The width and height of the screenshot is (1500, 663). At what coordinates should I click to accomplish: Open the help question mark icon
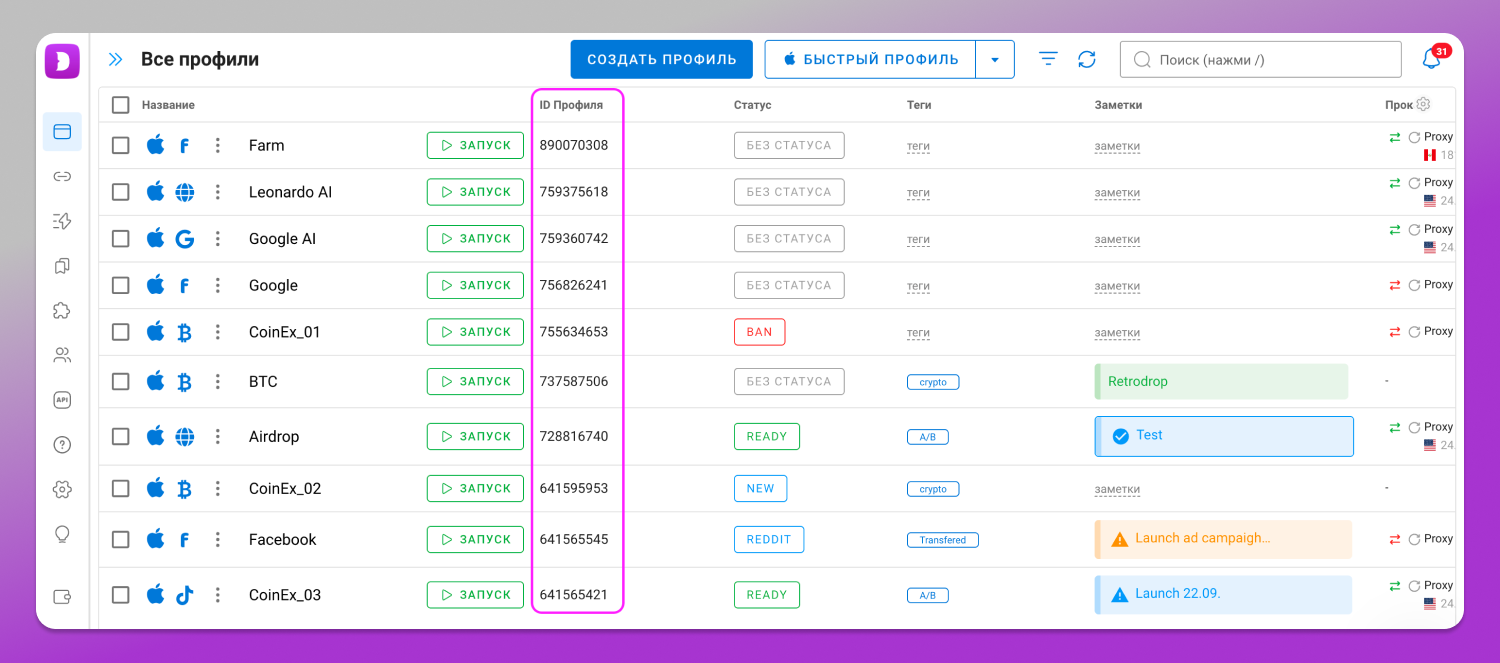point(62,445)
